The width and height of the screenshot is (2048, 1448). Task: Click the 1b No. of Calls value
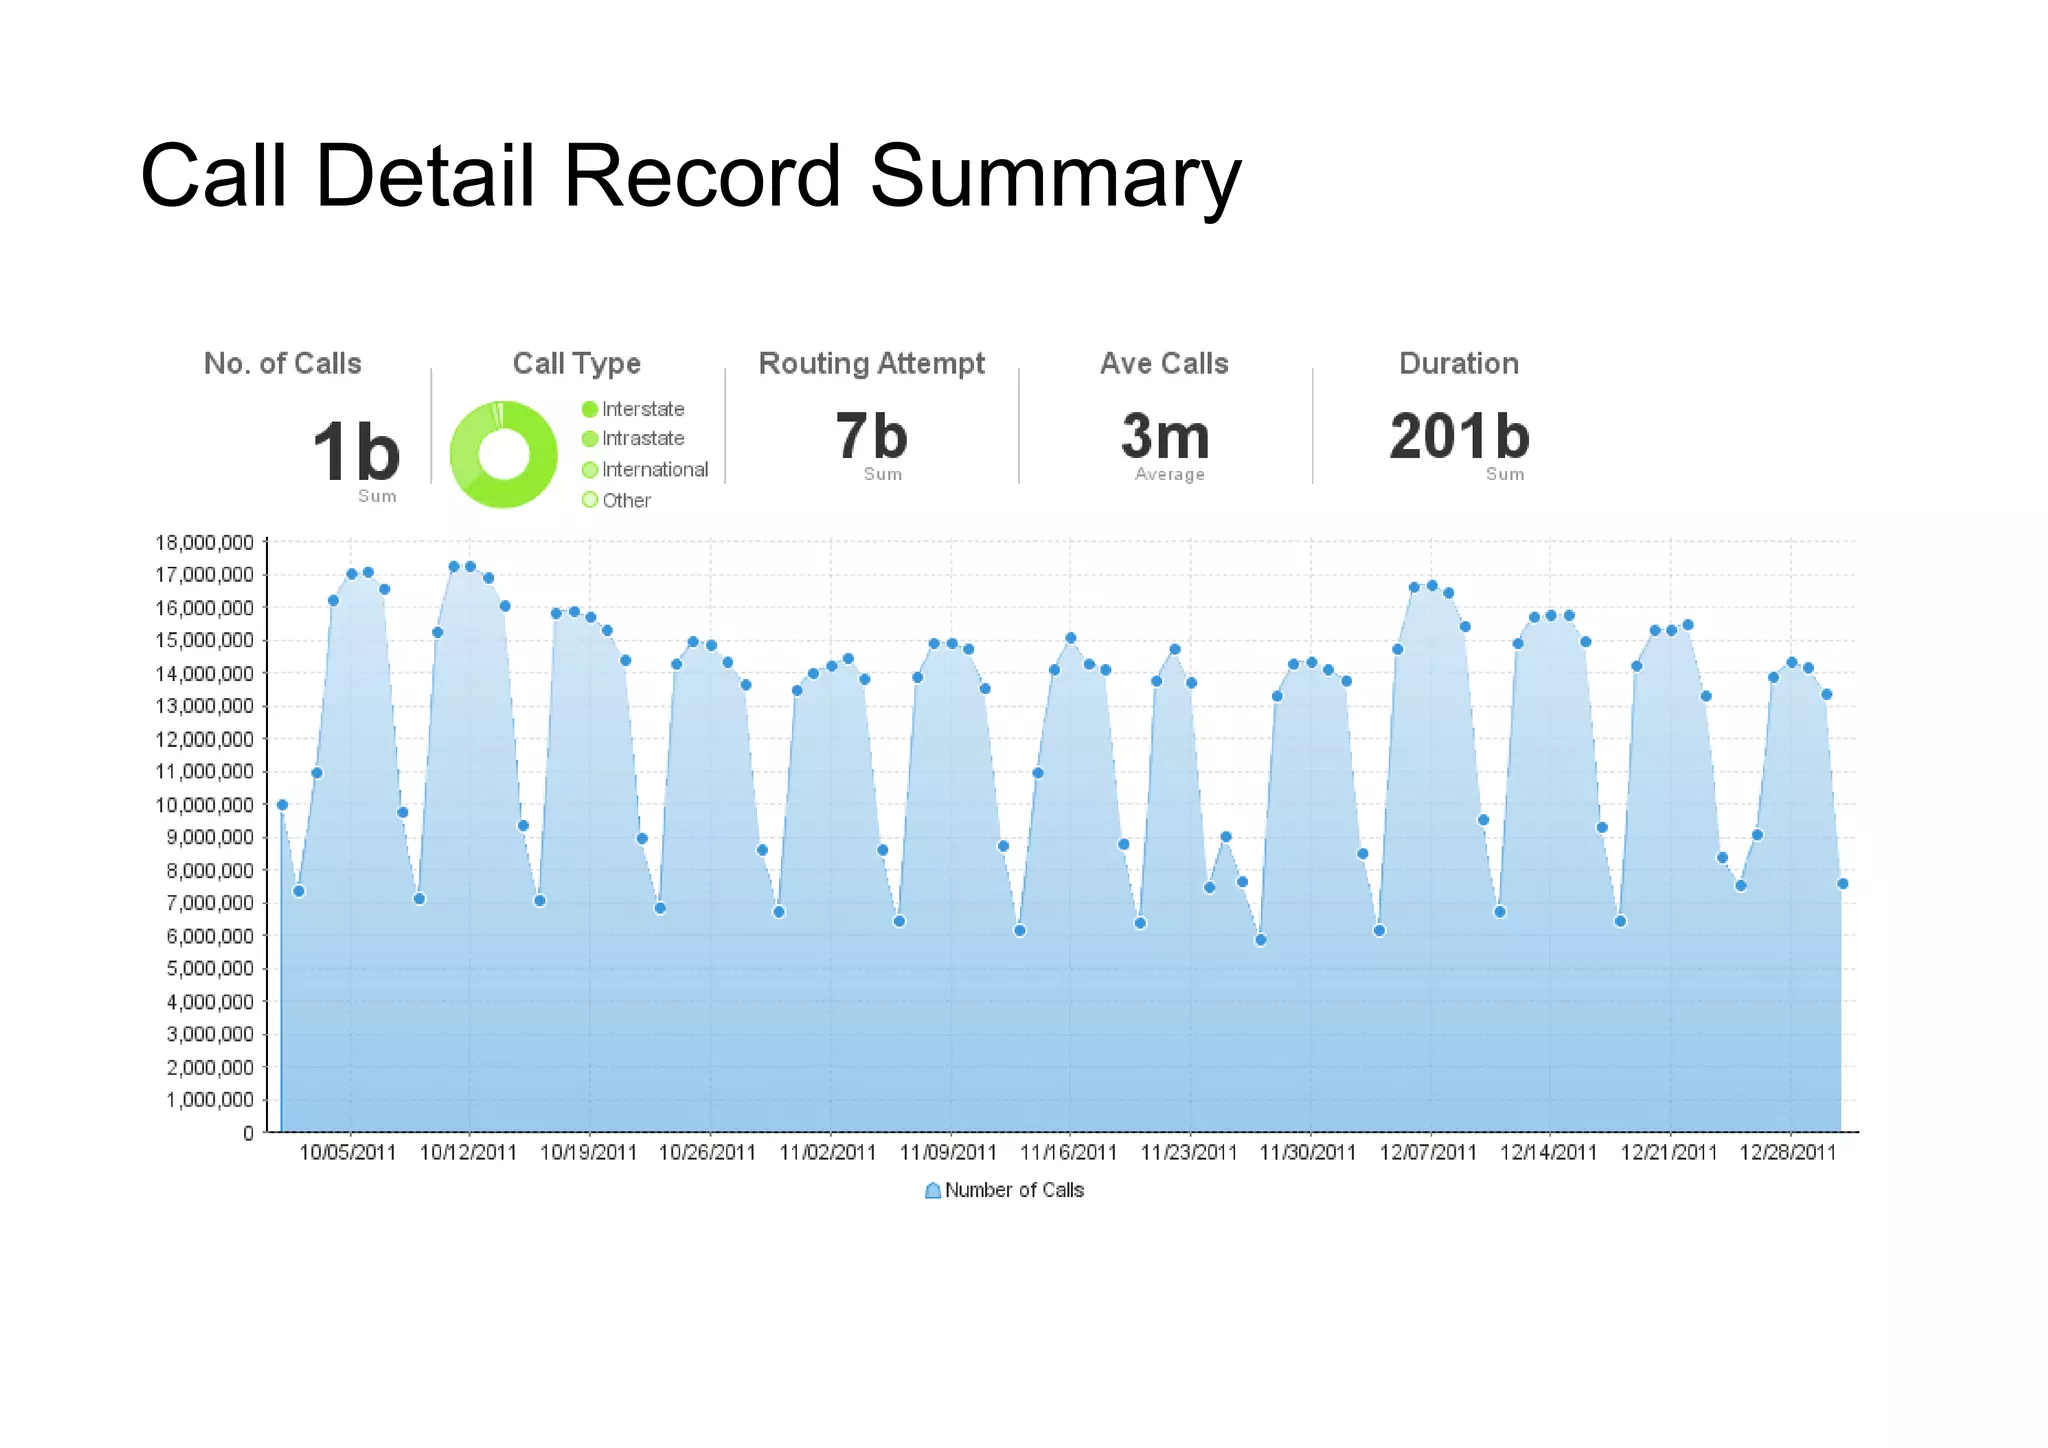click(355, 452)
